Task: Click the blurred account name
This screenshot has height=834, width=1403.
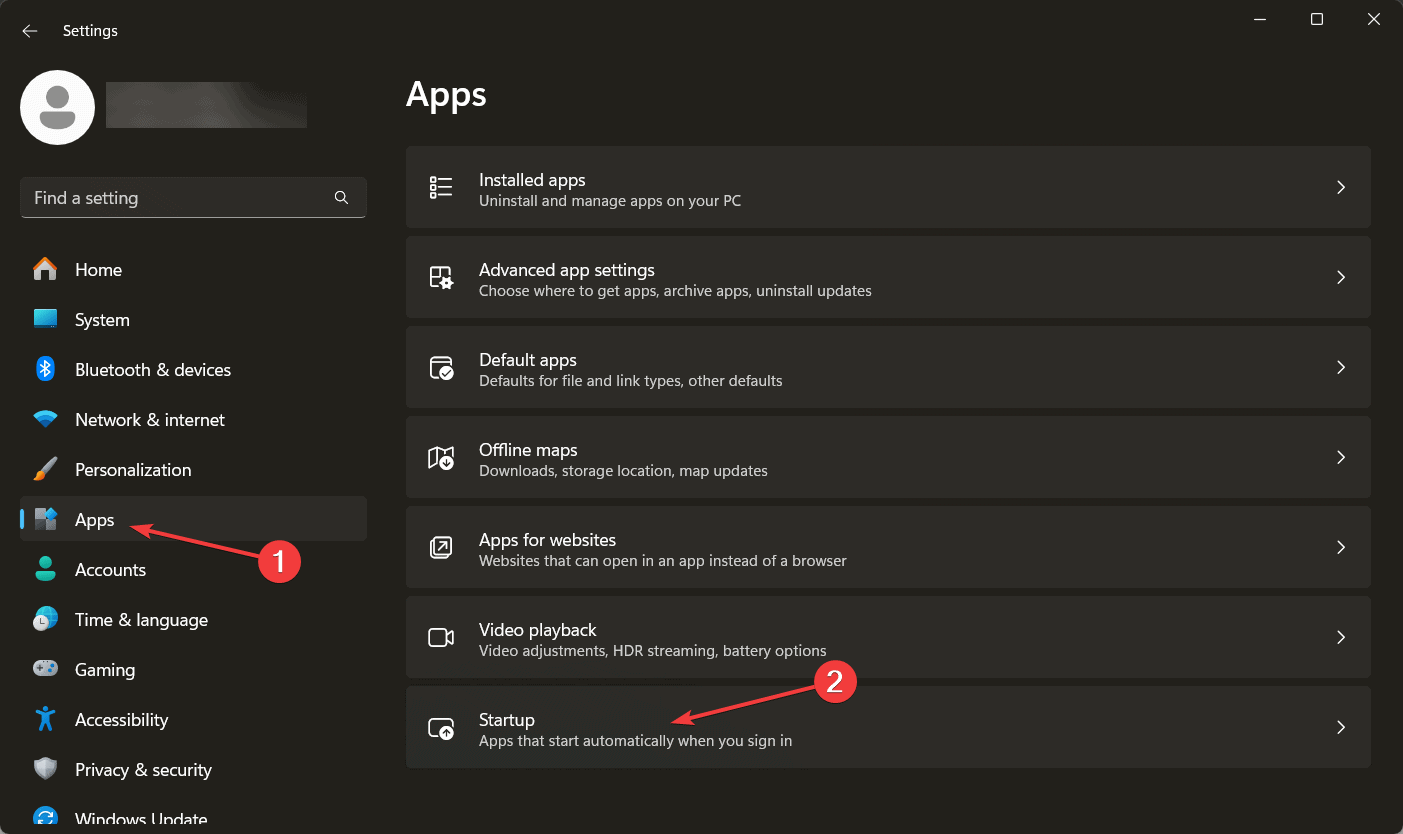Action: coord(206,105)
